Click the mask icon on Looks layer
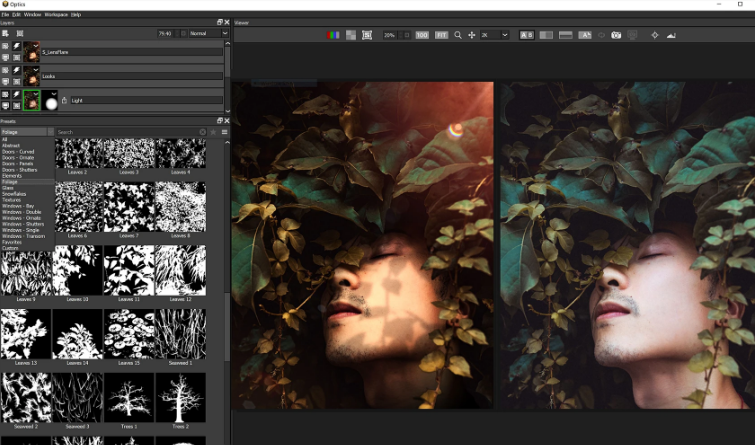The width and height of the screenshot is (755, 445). point(16,81)
